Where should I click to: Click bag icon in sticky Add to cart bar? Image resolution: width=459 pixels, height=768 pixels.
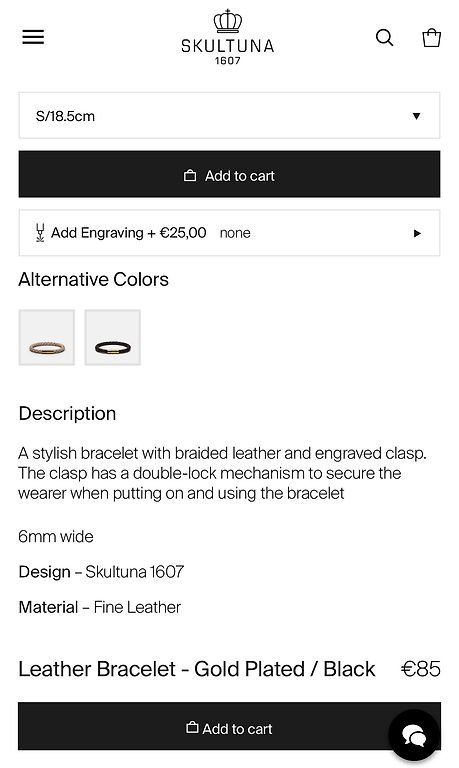click(x=192, y=727)
